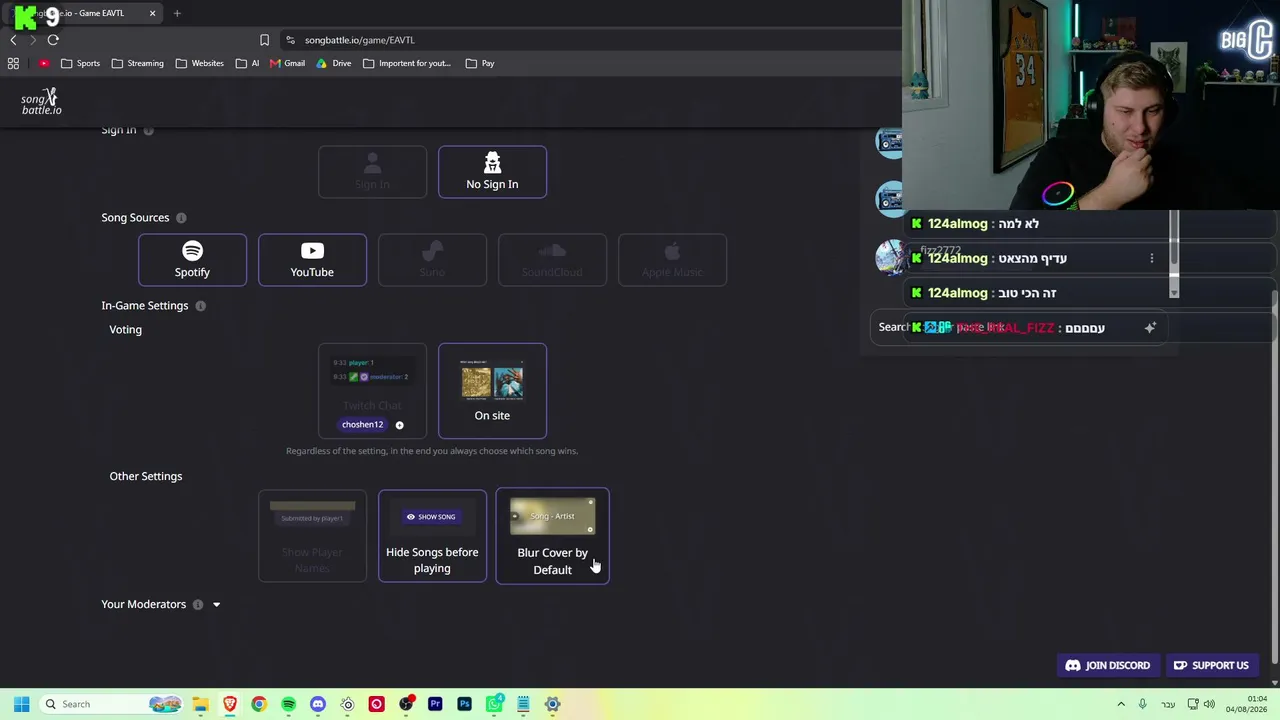Click the songbattle.io address bar
This screenshot has width=1280, height=720.
(590, 40)
